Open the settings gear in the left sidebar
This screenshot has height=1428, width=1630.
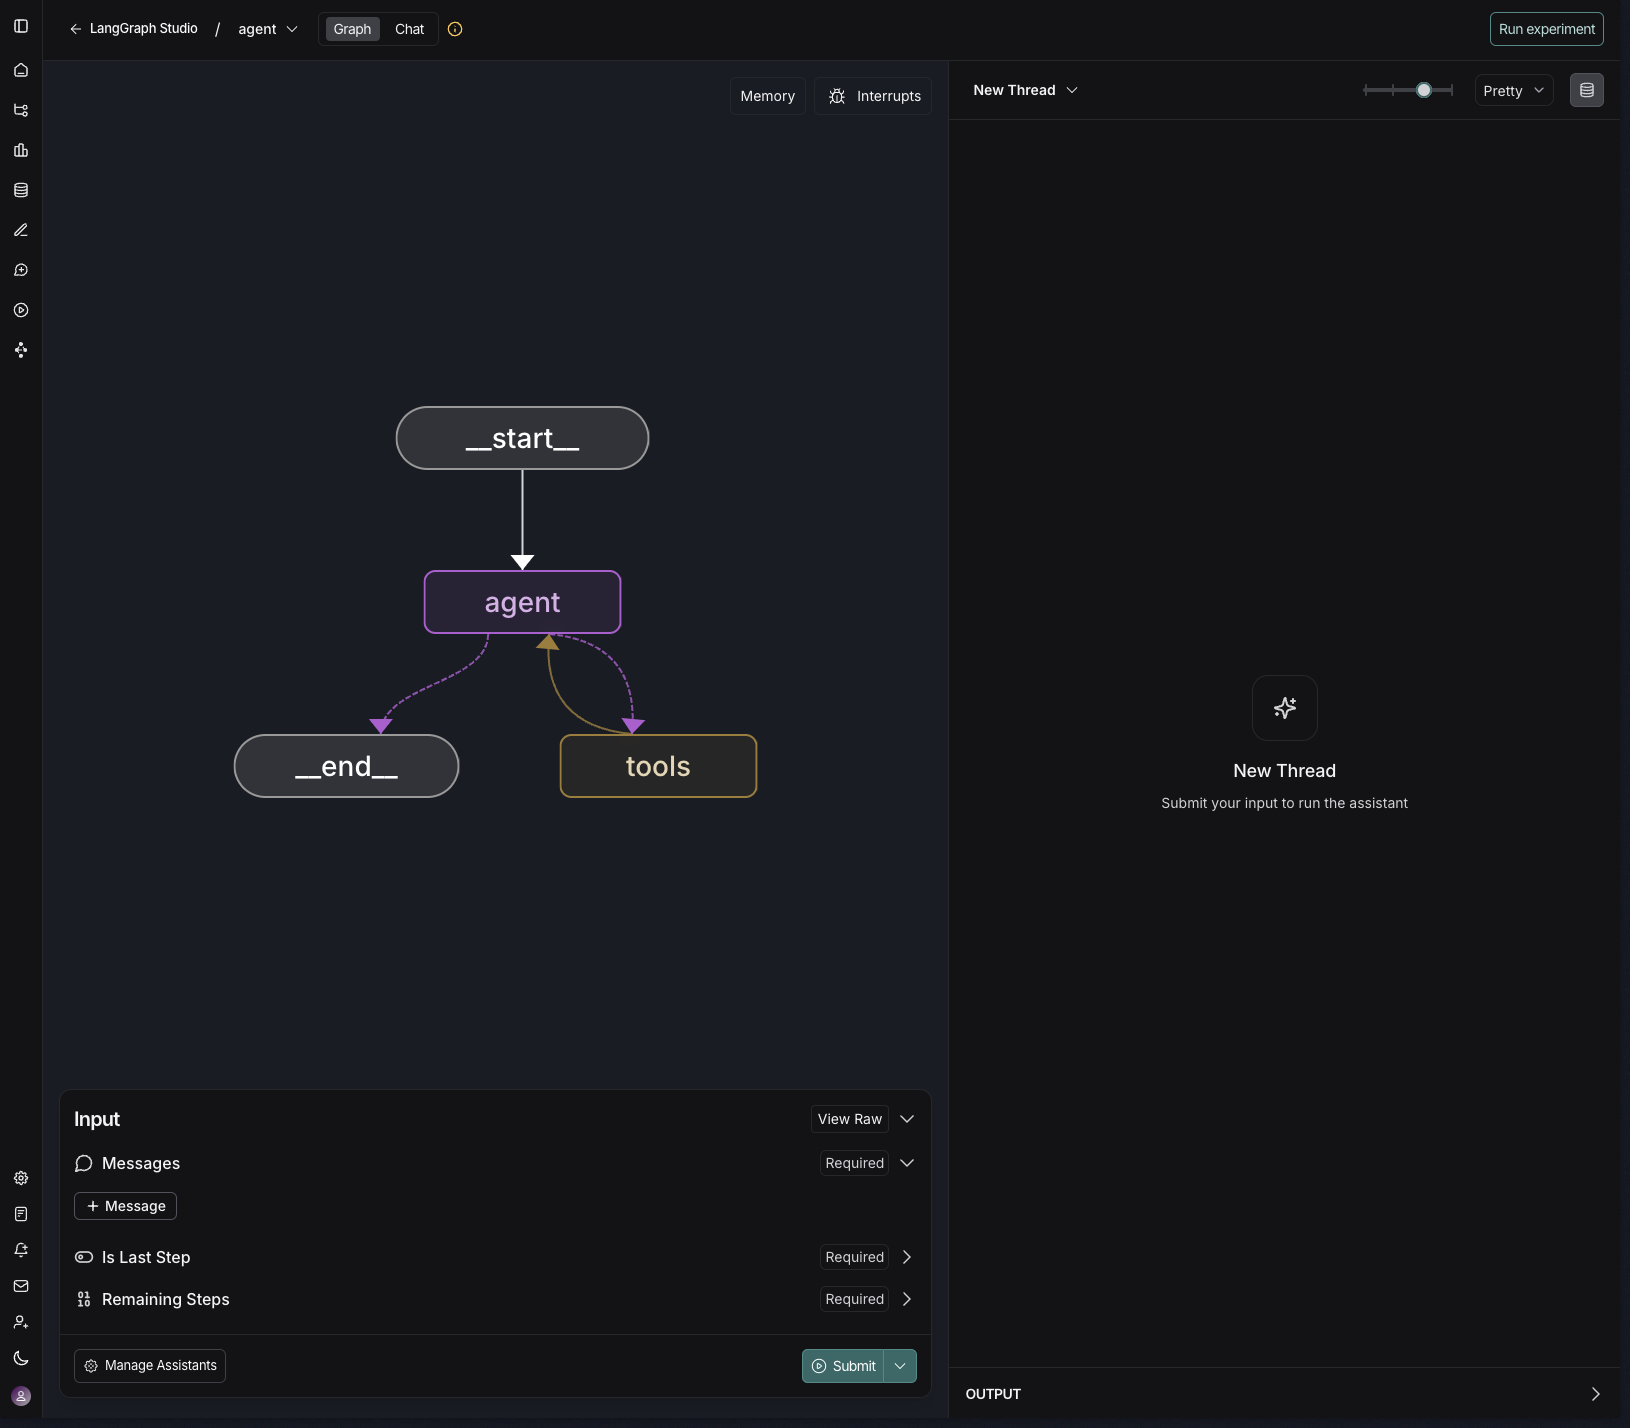(x=21, y=1178)
